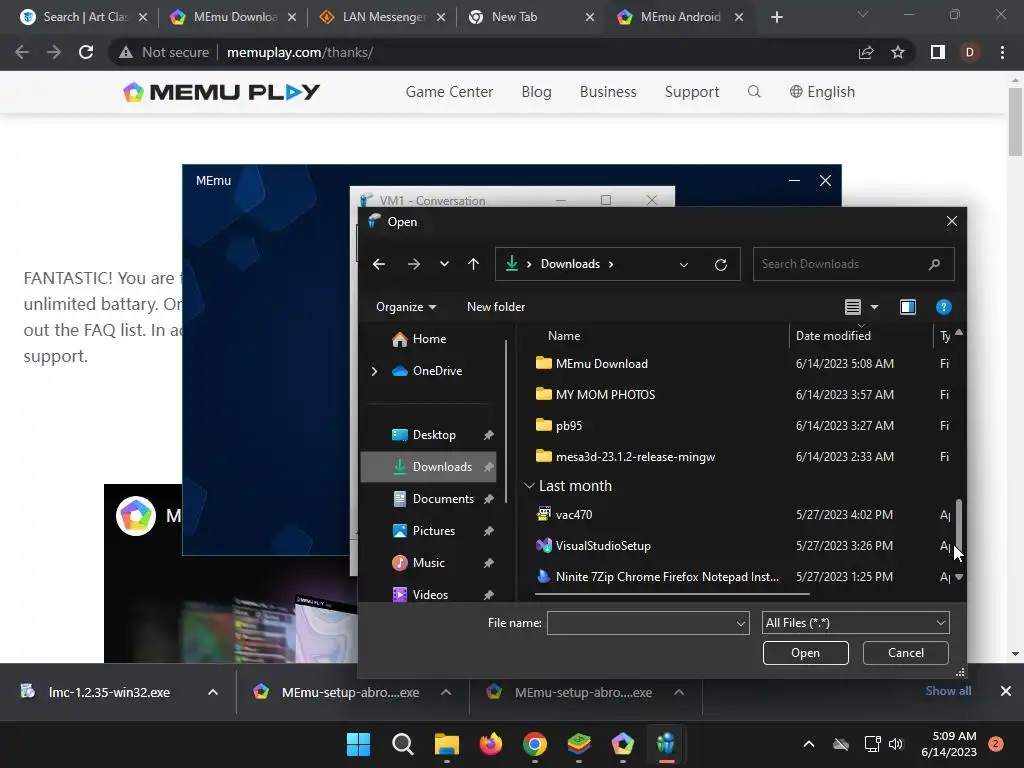Image resolution: width=1024 pixels, height=768 pixels.
Task: Expand the File name dropdown arrow
Action: (x=741, y=623)
